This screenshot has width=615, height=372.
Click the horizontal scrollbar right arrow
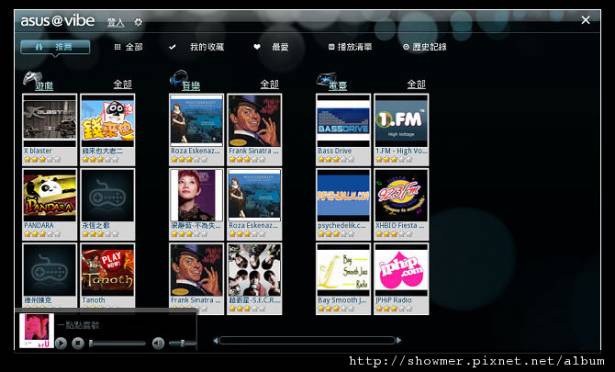click(398, 340)
